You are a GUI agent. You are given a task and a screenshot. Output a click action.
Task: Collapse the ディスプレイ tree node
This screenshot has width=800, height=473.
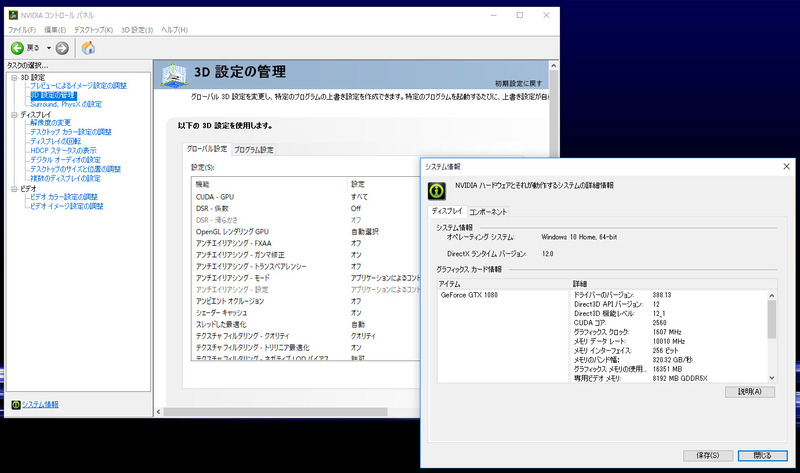[14, 115]
